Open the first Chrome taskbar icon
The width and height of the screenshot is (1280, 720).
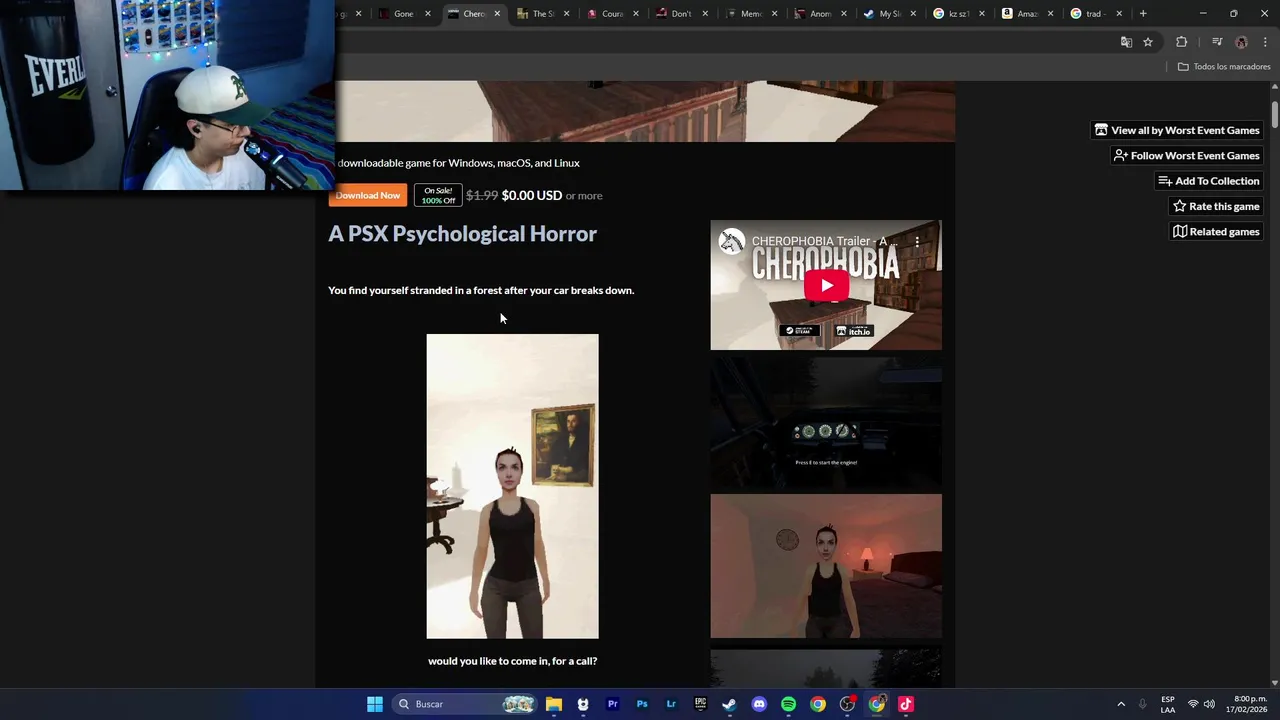pyautogui.click(x=818, y=704)
